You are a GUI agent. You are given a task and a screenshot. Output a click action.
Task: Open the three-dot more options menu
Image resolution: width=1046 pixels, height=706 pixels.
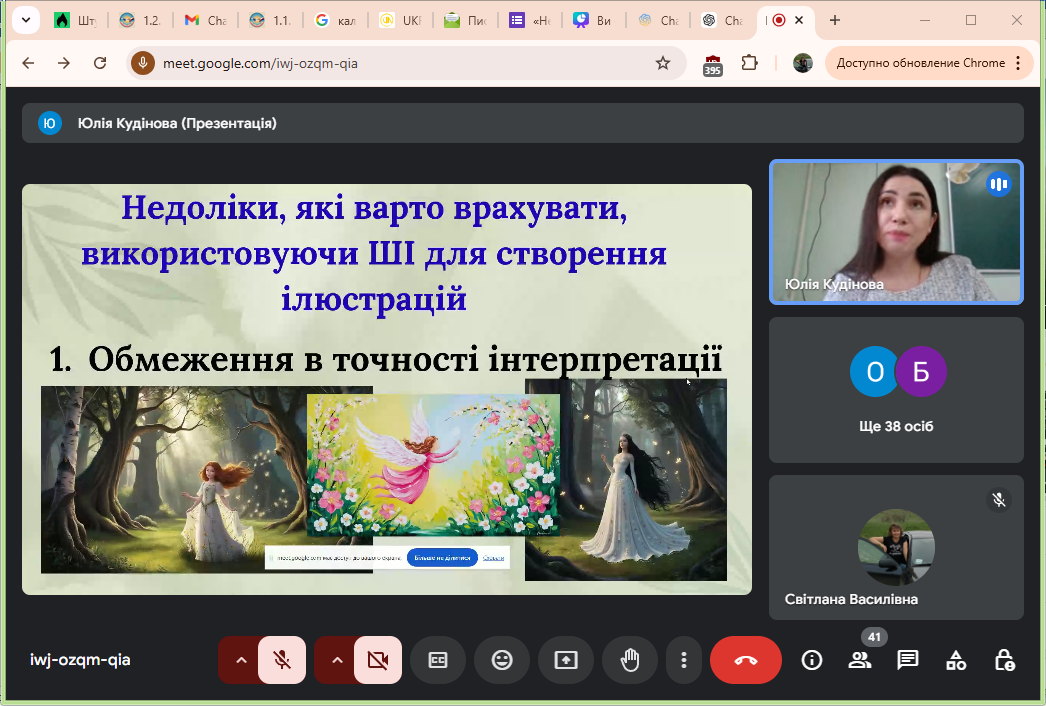[x=684, y=660]
